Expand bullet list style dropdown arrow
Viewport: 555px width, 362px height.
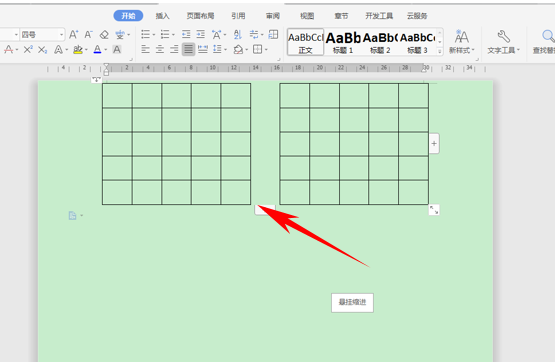(154, 35)
